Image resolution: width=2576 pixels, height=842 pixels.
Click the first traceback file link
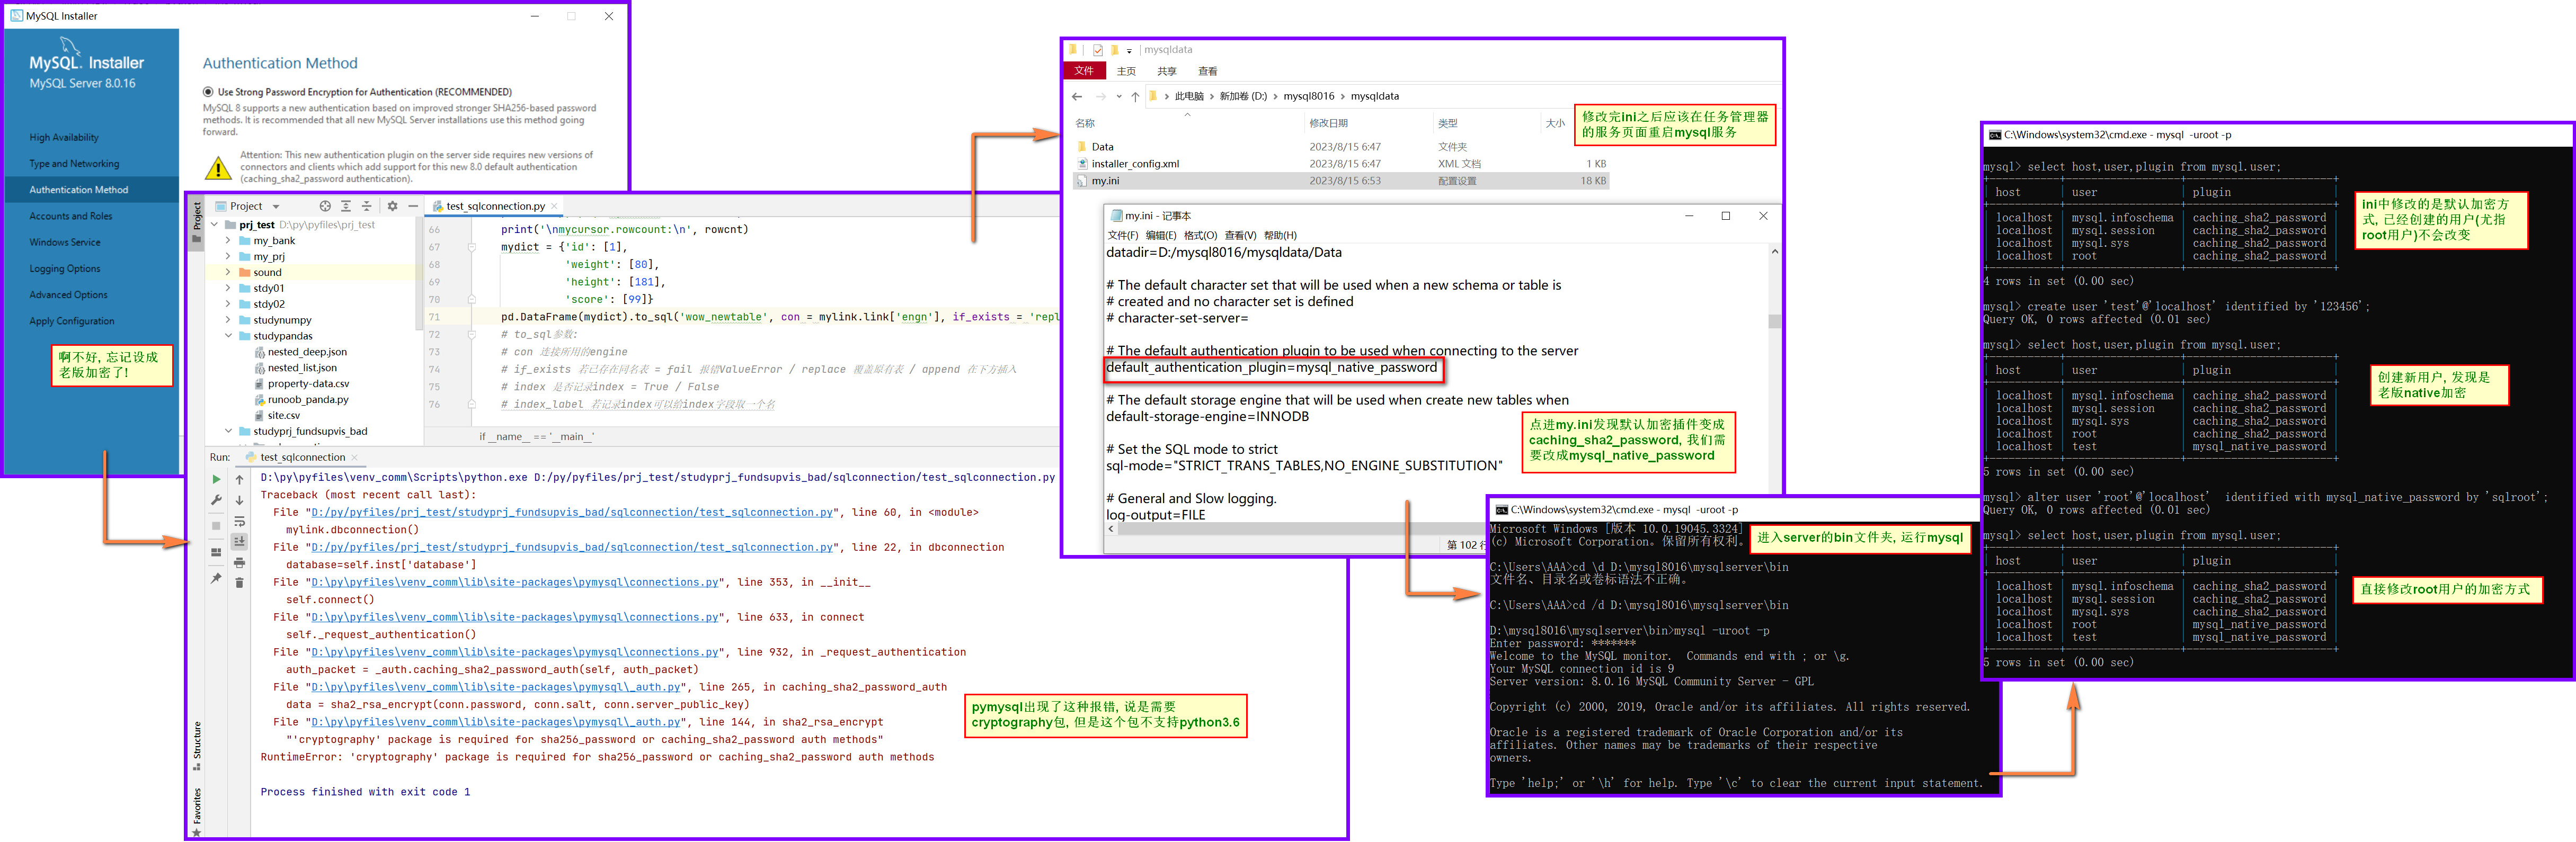[x=571, y=512]
